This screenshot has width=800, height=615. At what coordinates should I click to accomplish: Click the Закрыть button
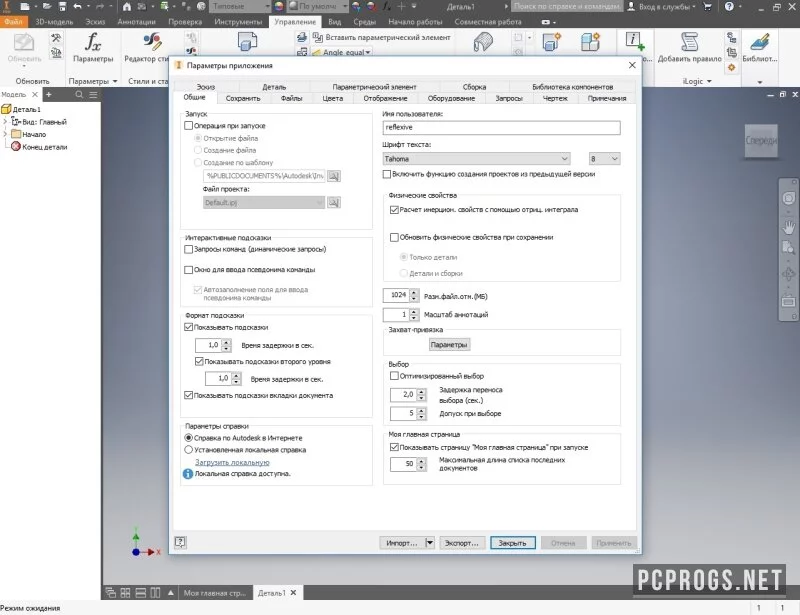tap(512, 543)
